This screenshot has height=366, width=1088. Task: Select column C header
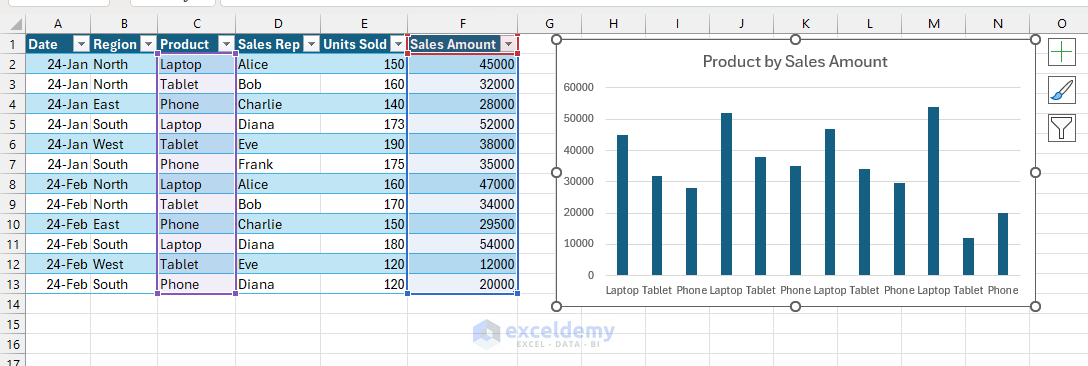(196, 24)
